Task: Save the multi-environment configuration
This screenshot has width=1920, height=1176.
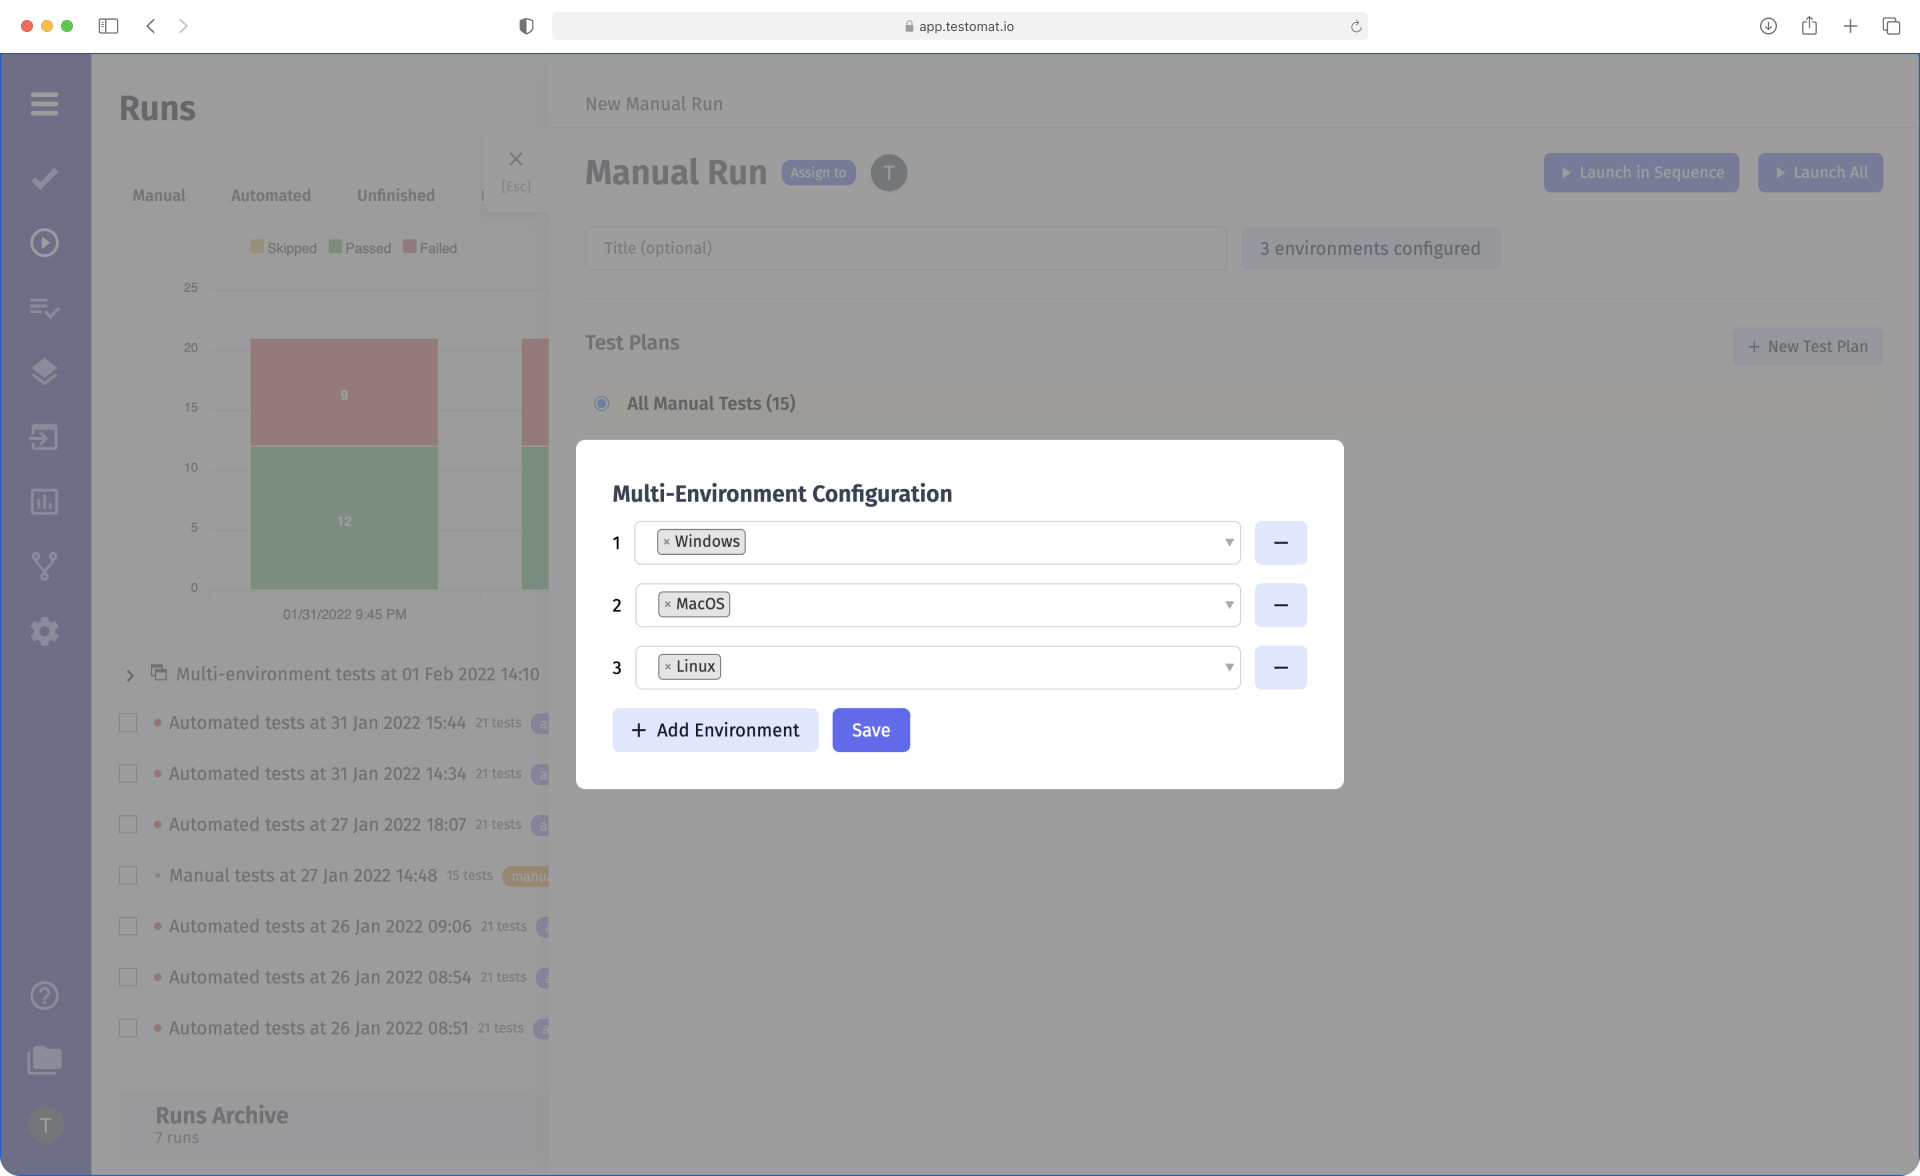Action: (870, 730)
